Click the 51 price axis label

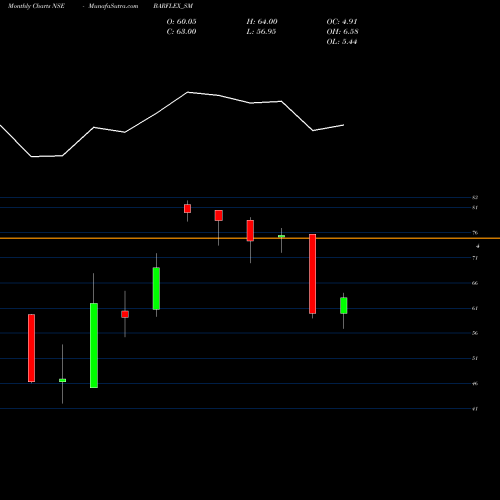pos(475,358)
